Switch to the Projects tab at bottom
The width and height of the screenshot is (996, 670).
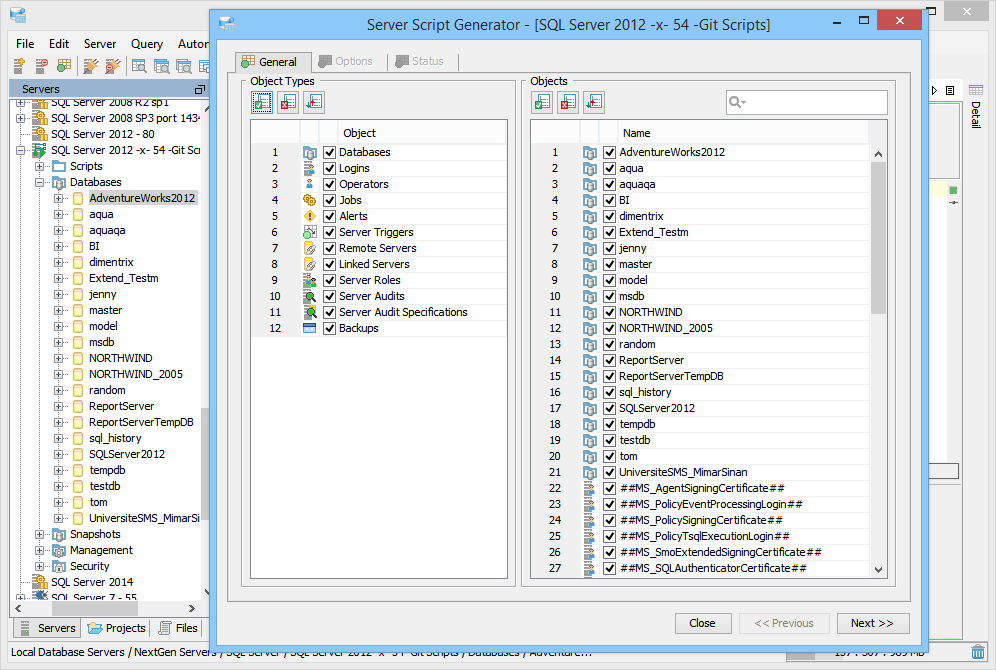[117, 628]
